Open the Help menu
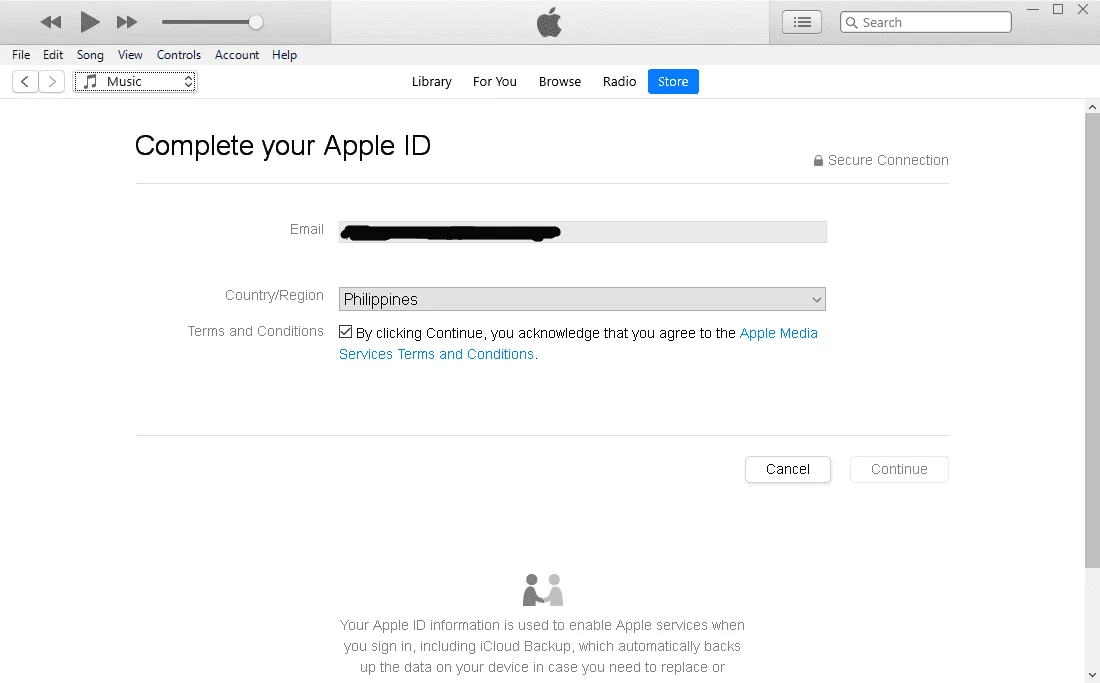This screenshot has height=683, width=1100. (x=284, y=55)
